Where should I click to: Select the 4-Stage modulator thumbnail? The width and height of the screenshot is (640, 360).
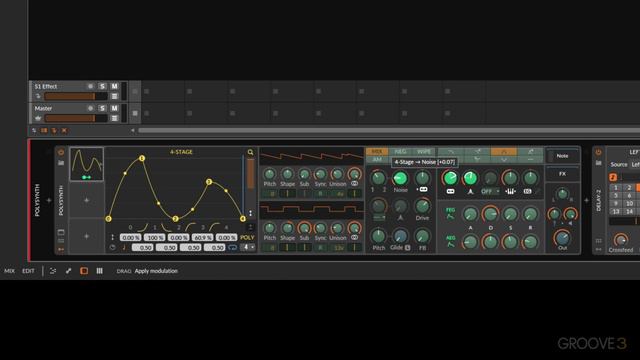click(x=87, y=164)
